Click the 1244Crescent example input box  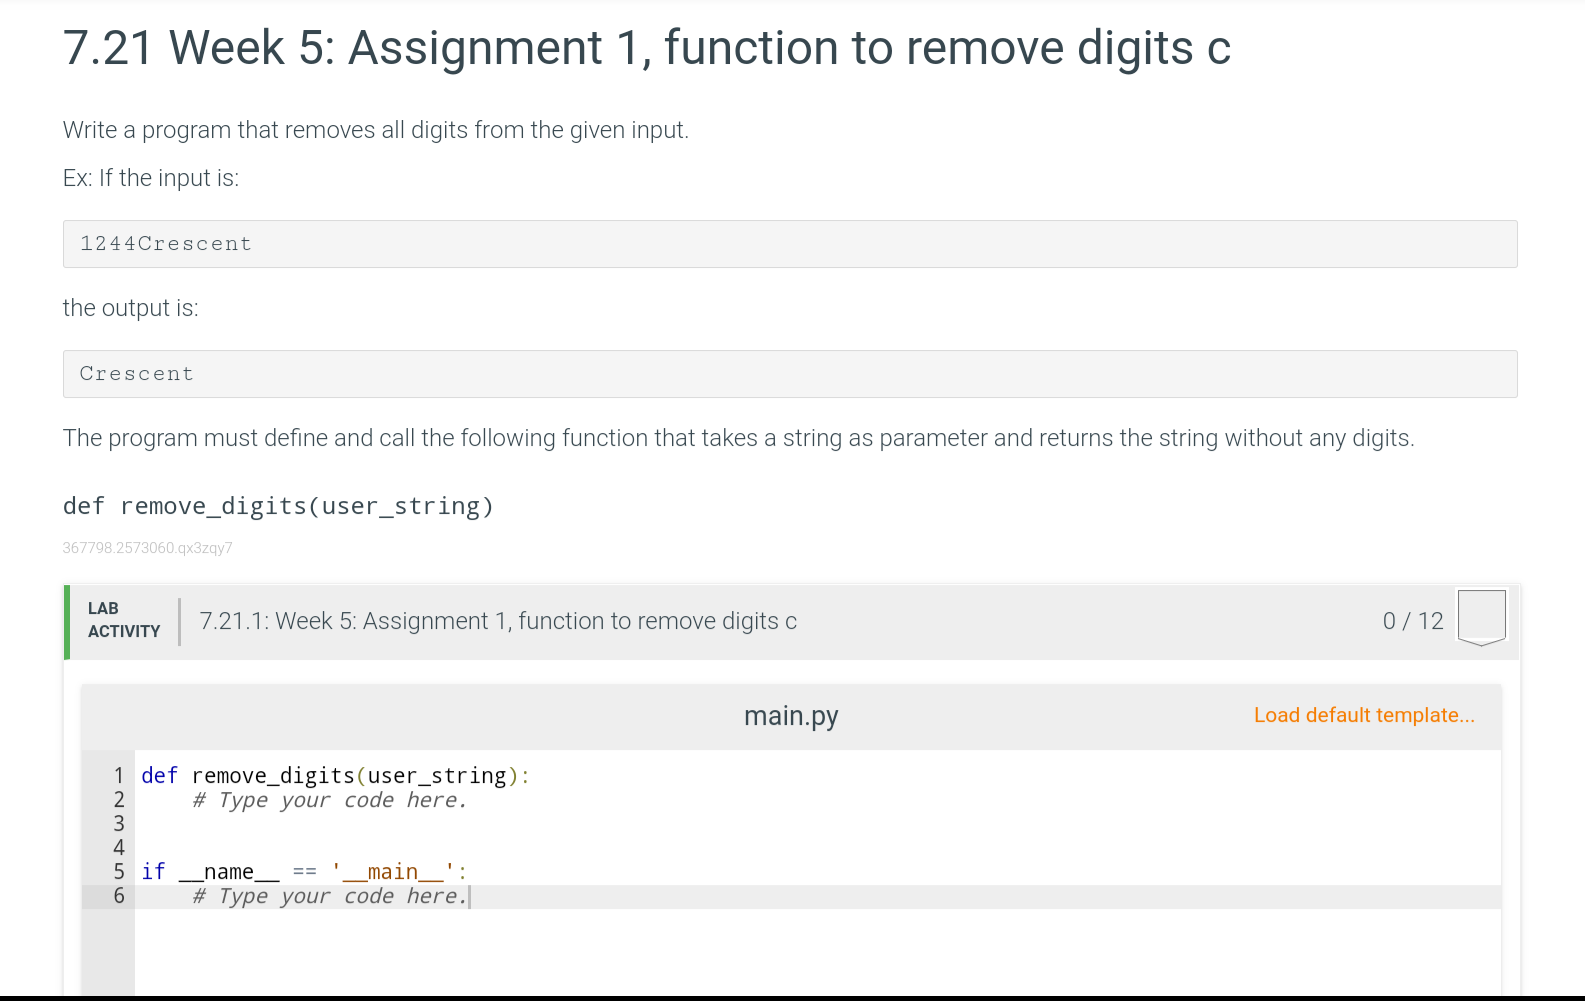click(790, 244)
